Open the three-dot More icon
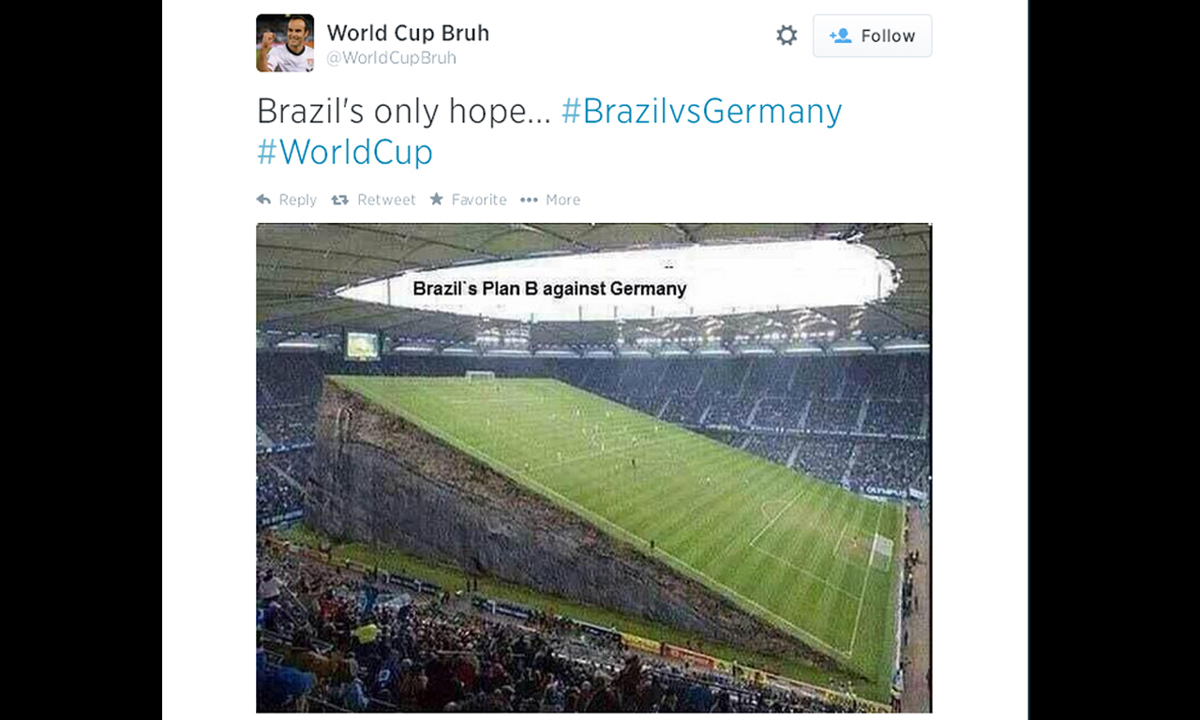Screen dimensions: 1200x720 (x=529, y=200)
